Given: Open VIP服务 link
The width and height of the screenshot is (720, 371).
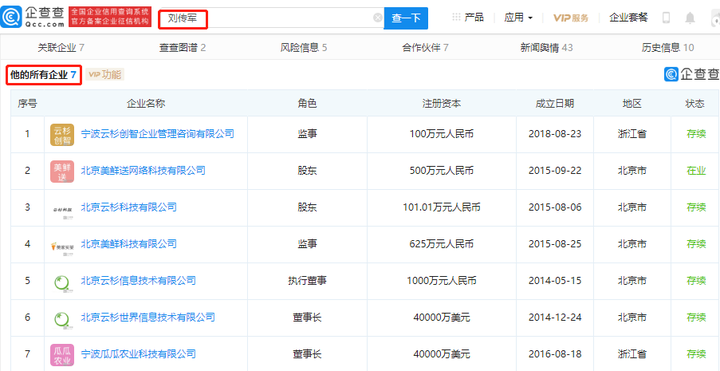Looking at the screenshot, I should point(570,18).
